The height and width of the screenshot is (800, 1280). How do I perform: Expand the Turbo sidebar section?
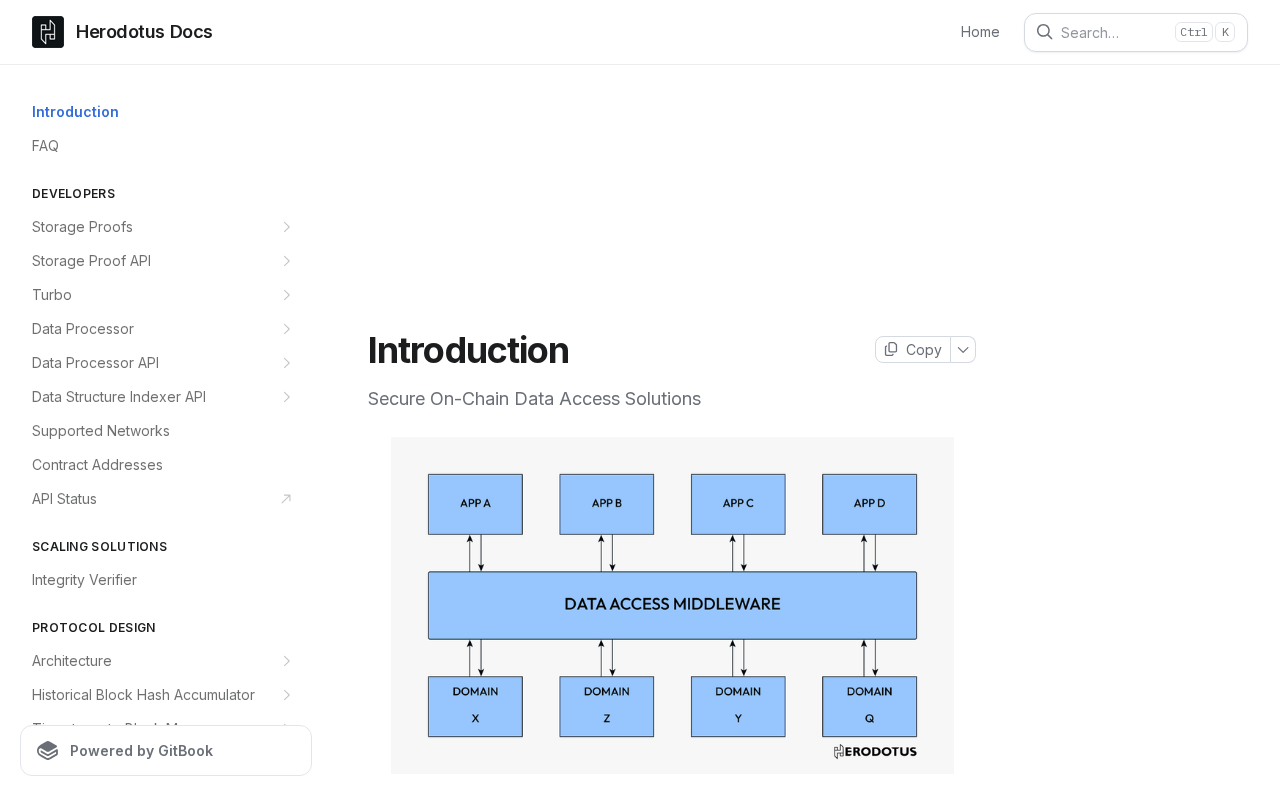[286, 295]
